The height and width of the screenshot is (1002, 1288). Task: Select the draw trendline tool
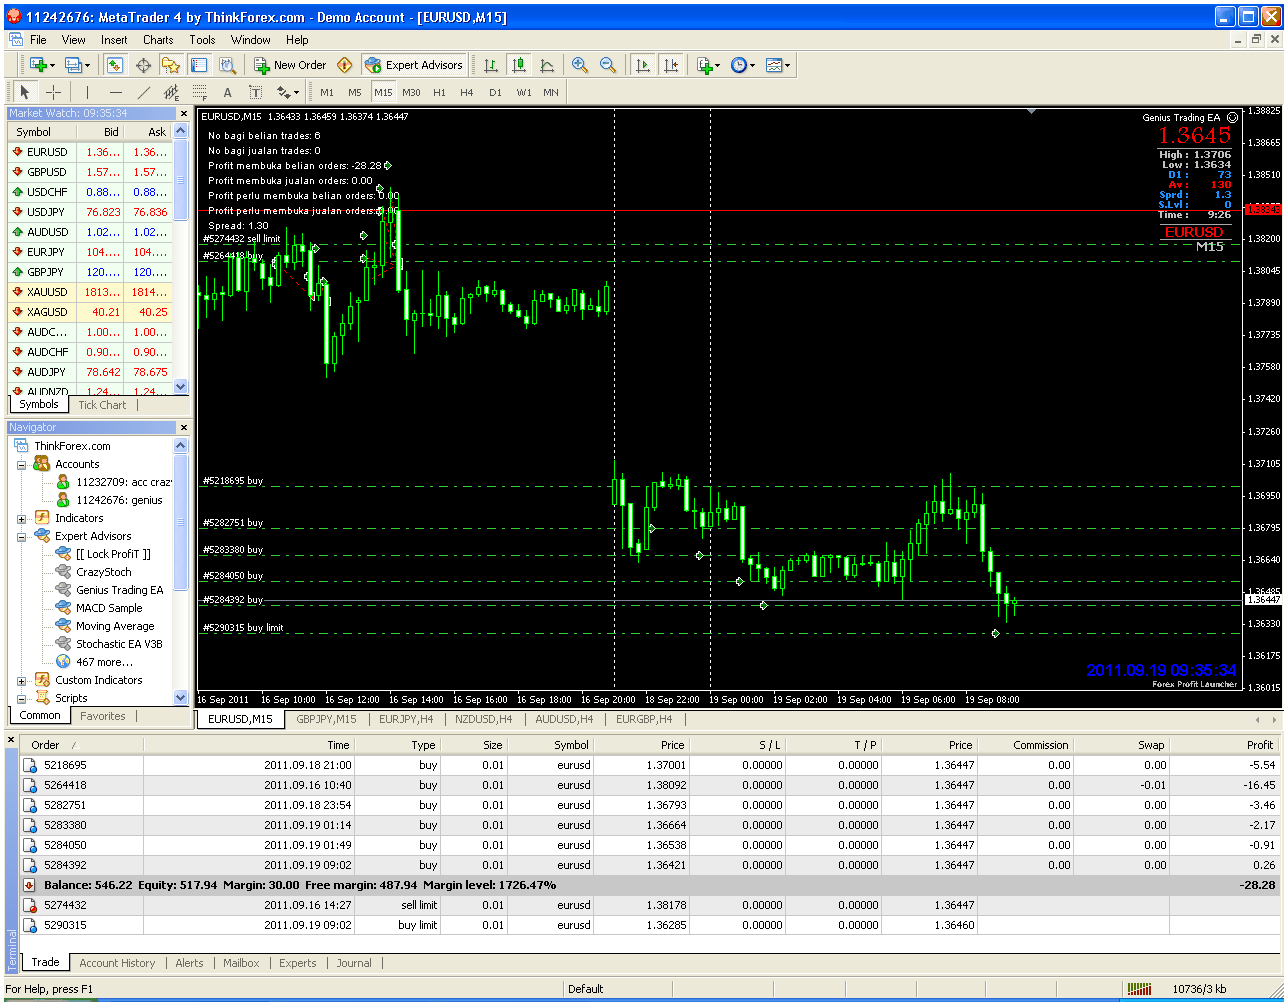[x=144, y=92]
